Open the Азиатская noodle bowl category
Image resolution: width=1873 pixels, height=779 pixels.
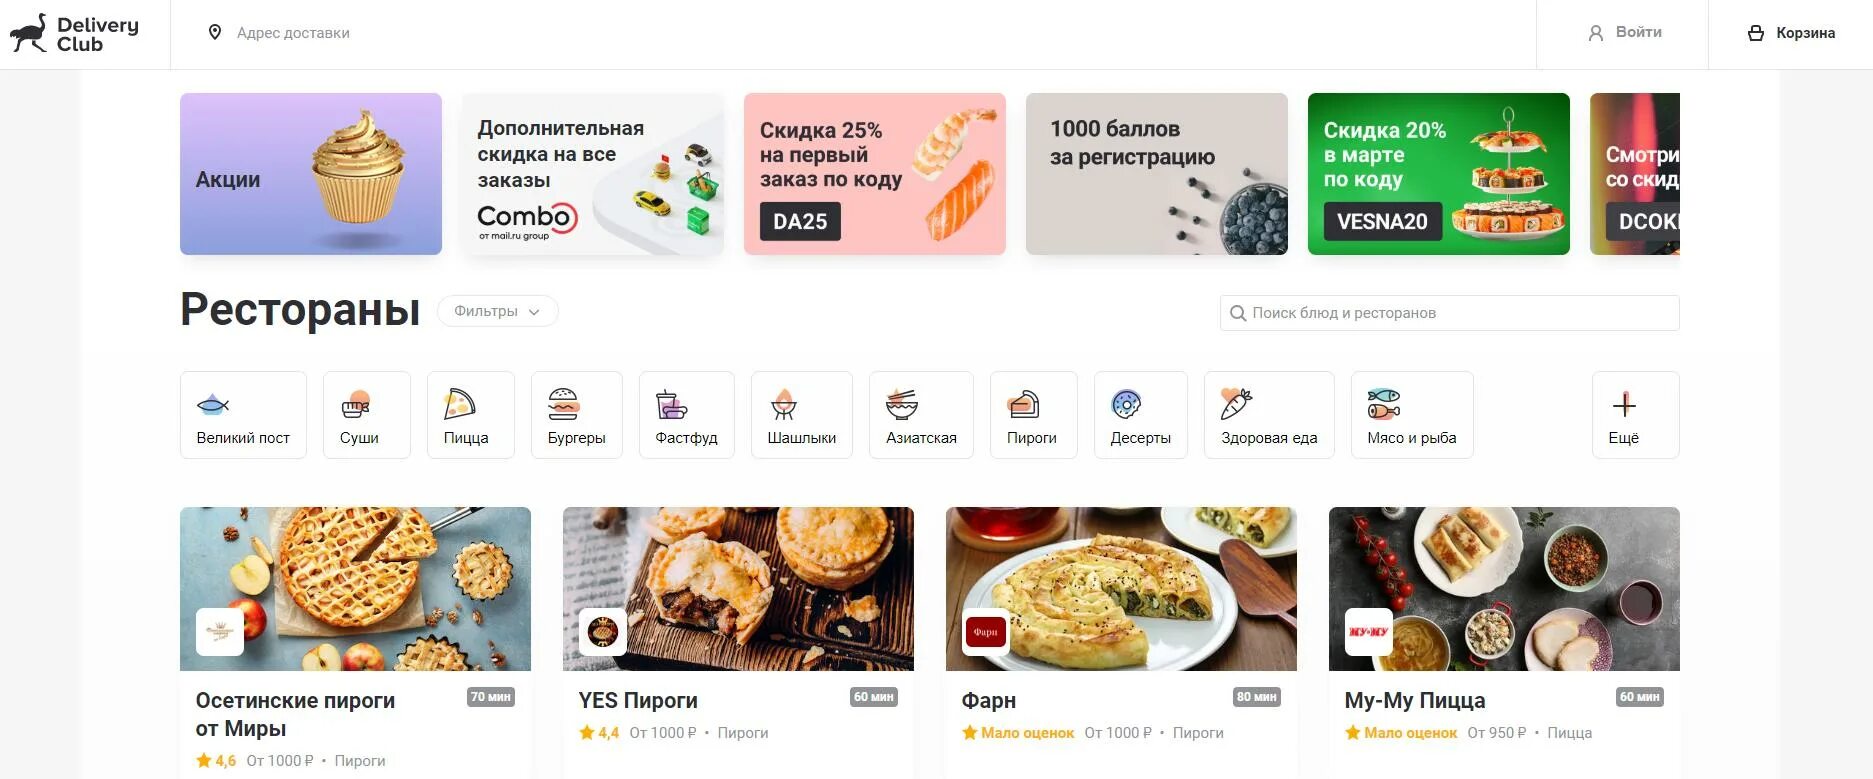(x=921, y=415)
